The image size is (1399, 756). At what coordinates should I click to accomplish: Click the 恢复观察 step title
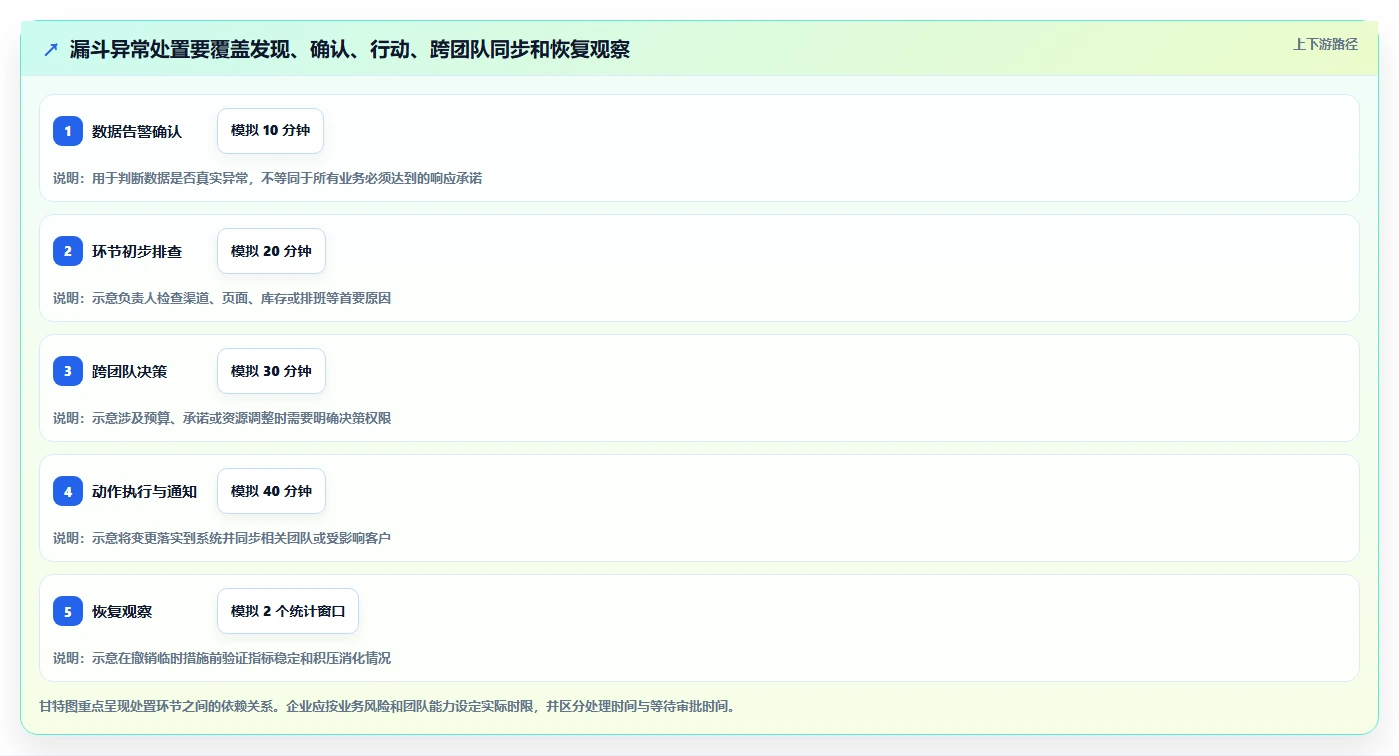122,611
